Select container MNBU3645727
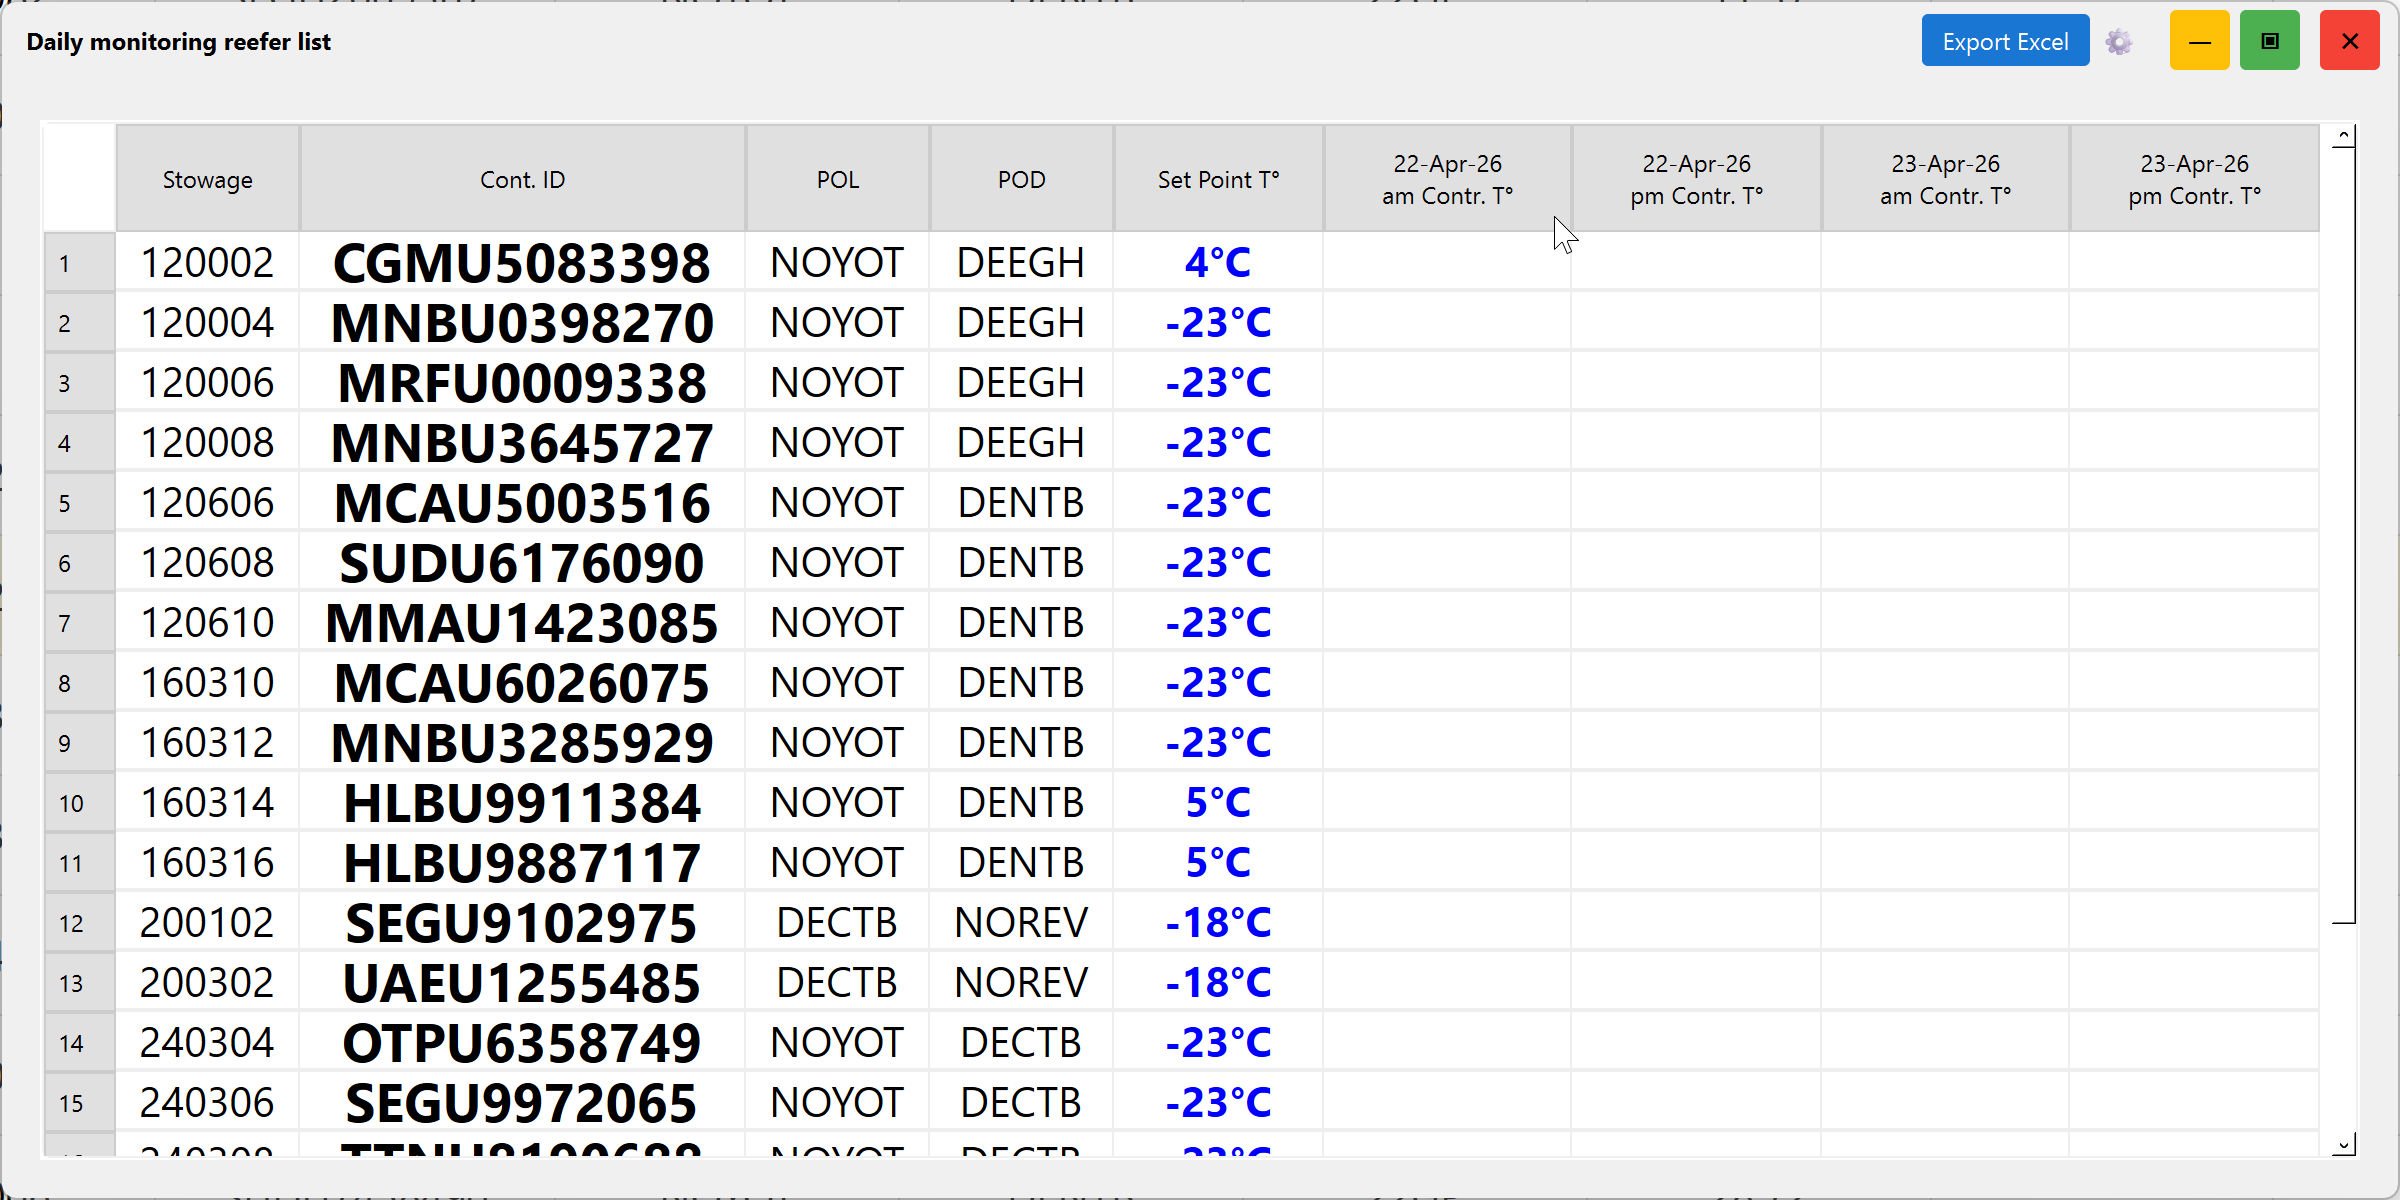Image resolution: width=2400 pixels, height=1200 pixels. click(522, 443)
